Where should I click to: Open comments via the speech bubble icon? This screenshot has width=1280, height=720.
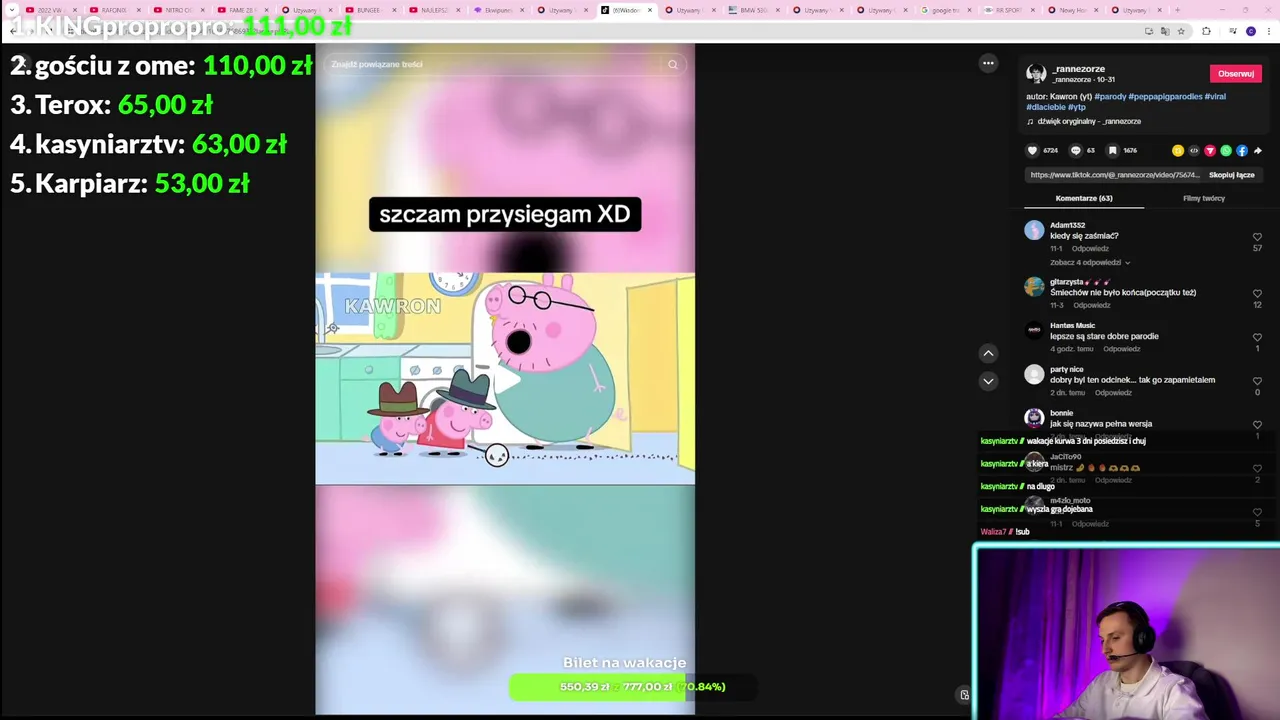(1076, 151)
